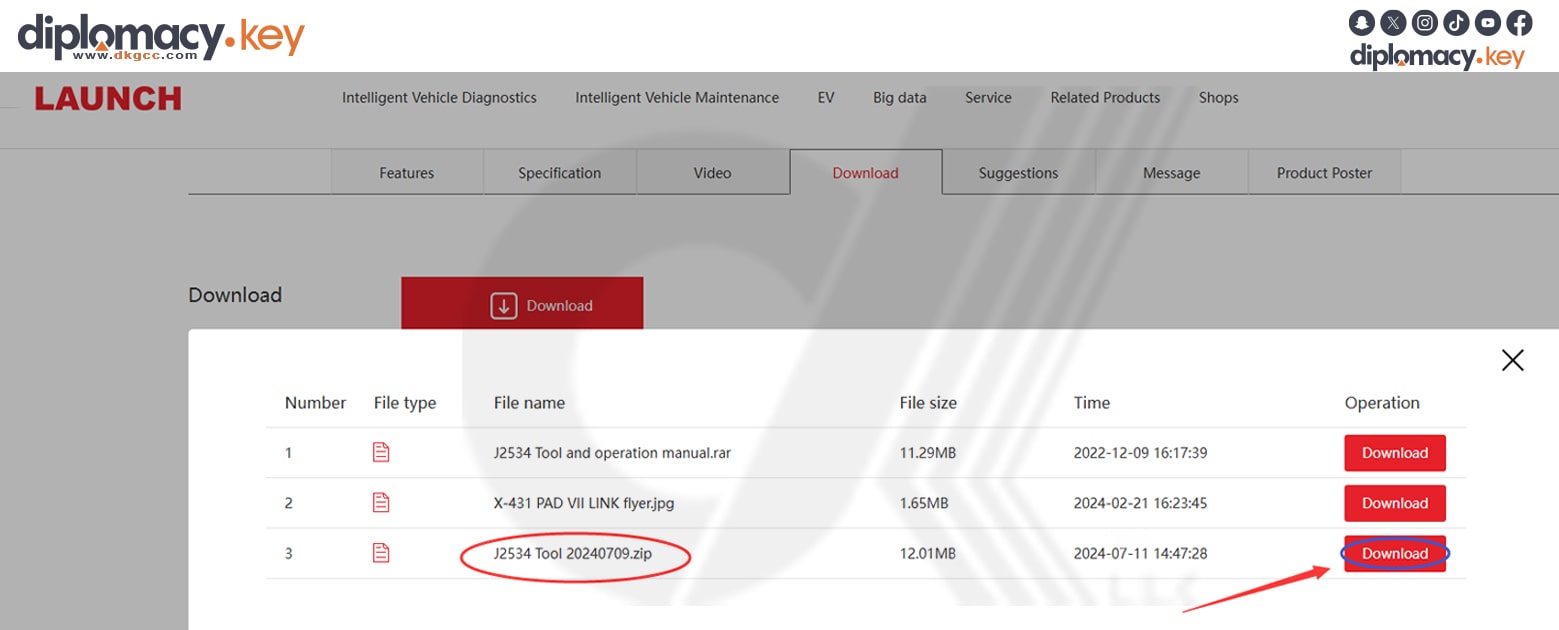1559x630 pixels.
Task: Download the J2534 Tool 20240709.zip file
Action: point(1394,553)
